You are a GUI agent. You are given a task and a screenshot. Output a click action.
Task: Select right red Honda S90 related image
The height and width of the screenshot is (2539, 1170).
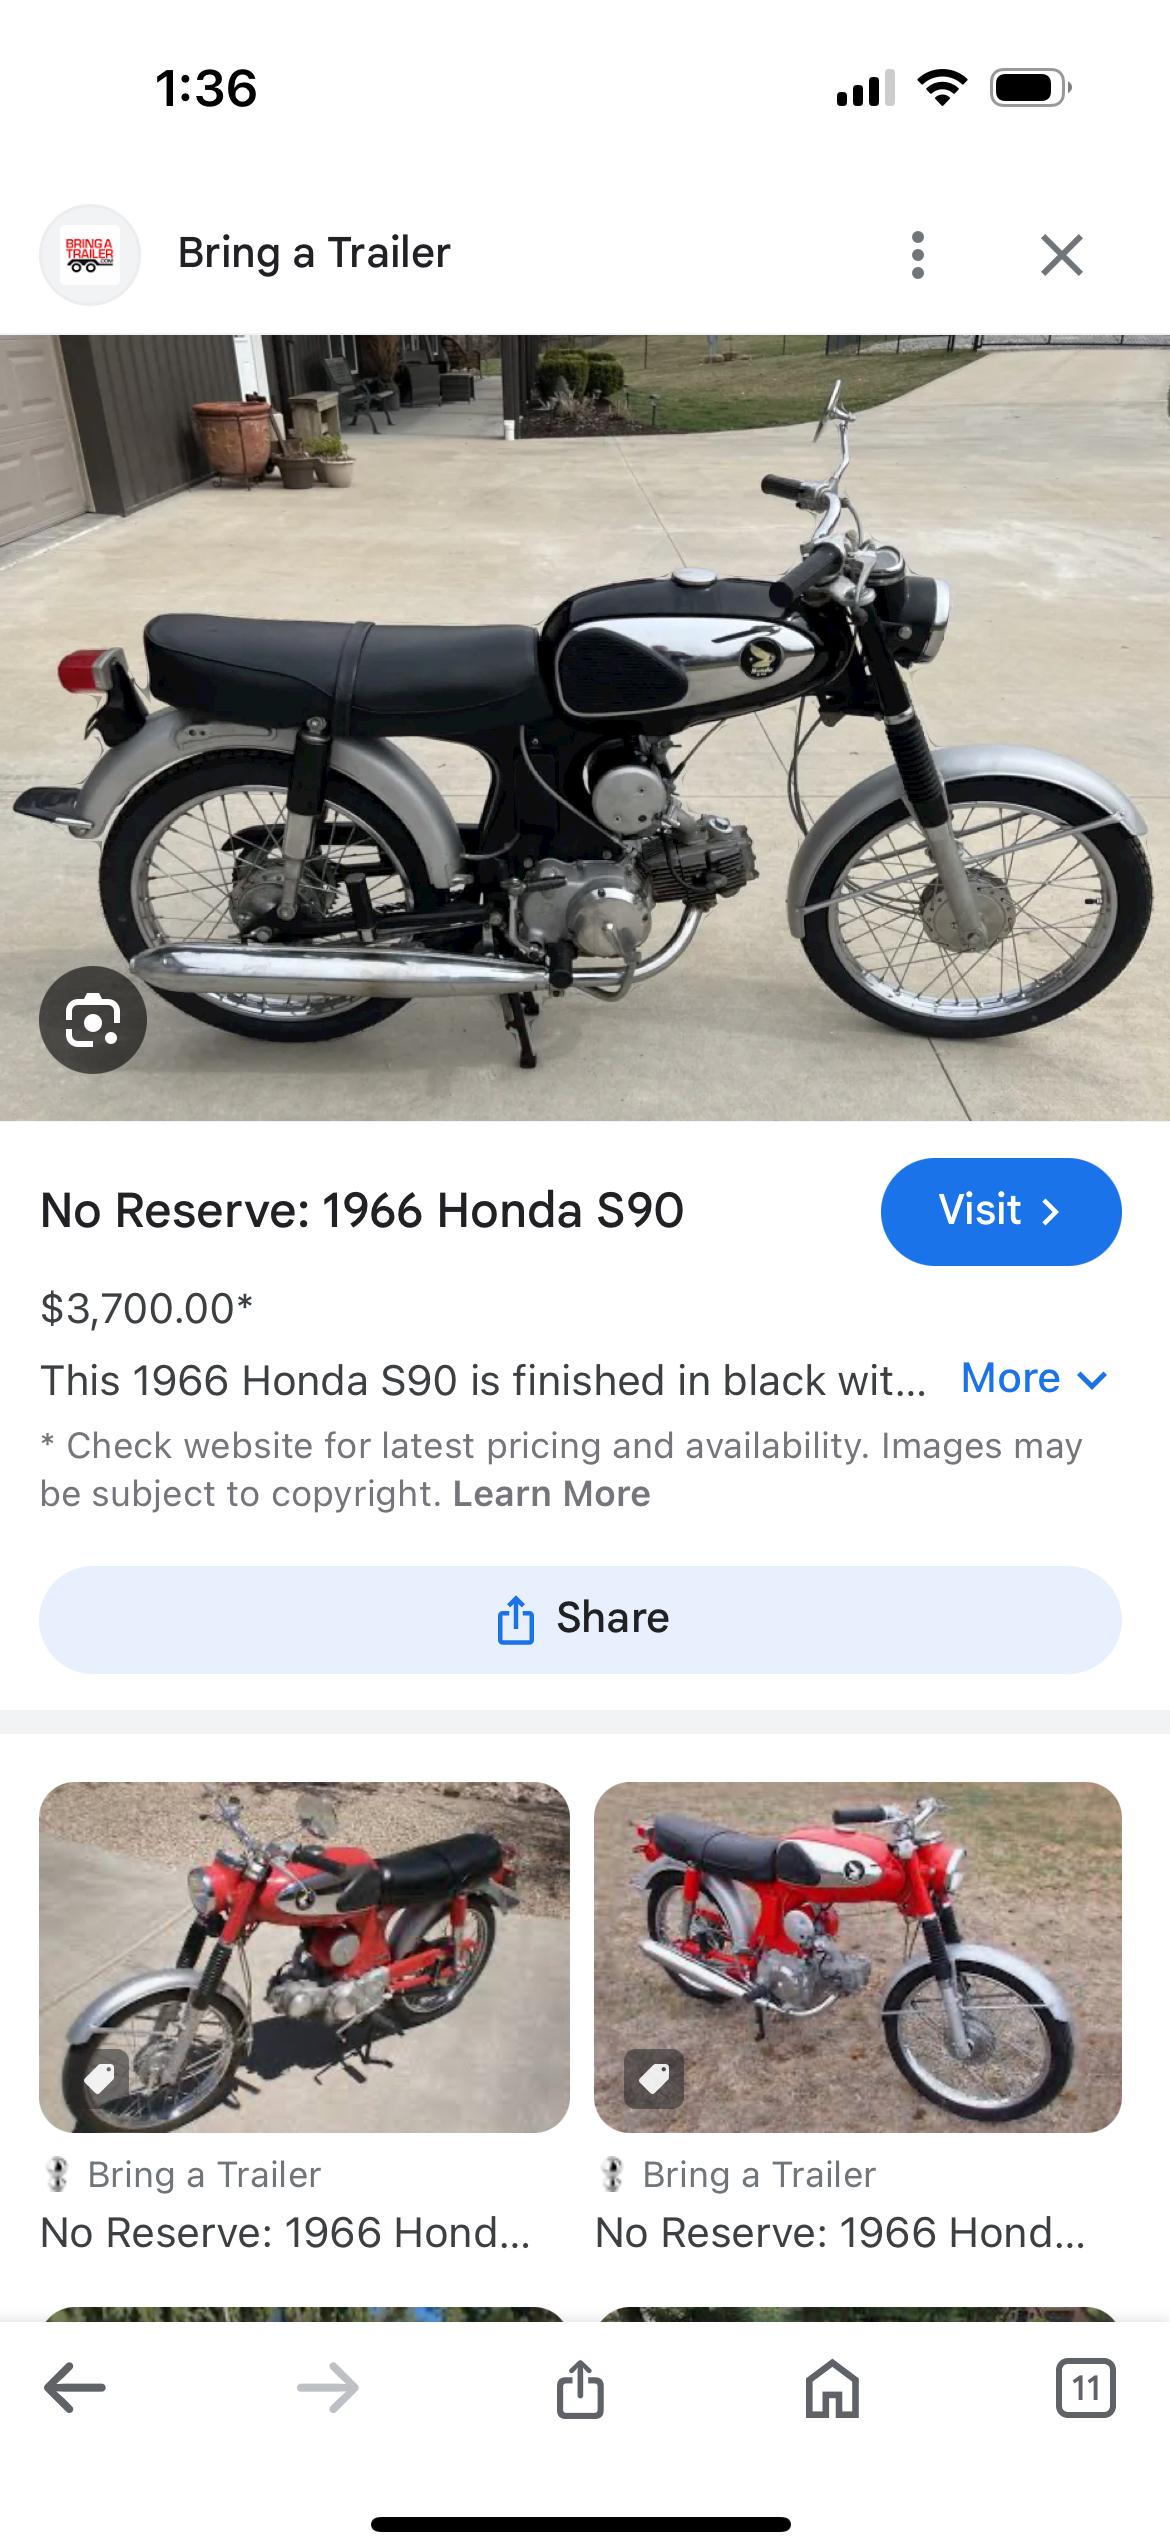click(x=858, y=1957)
